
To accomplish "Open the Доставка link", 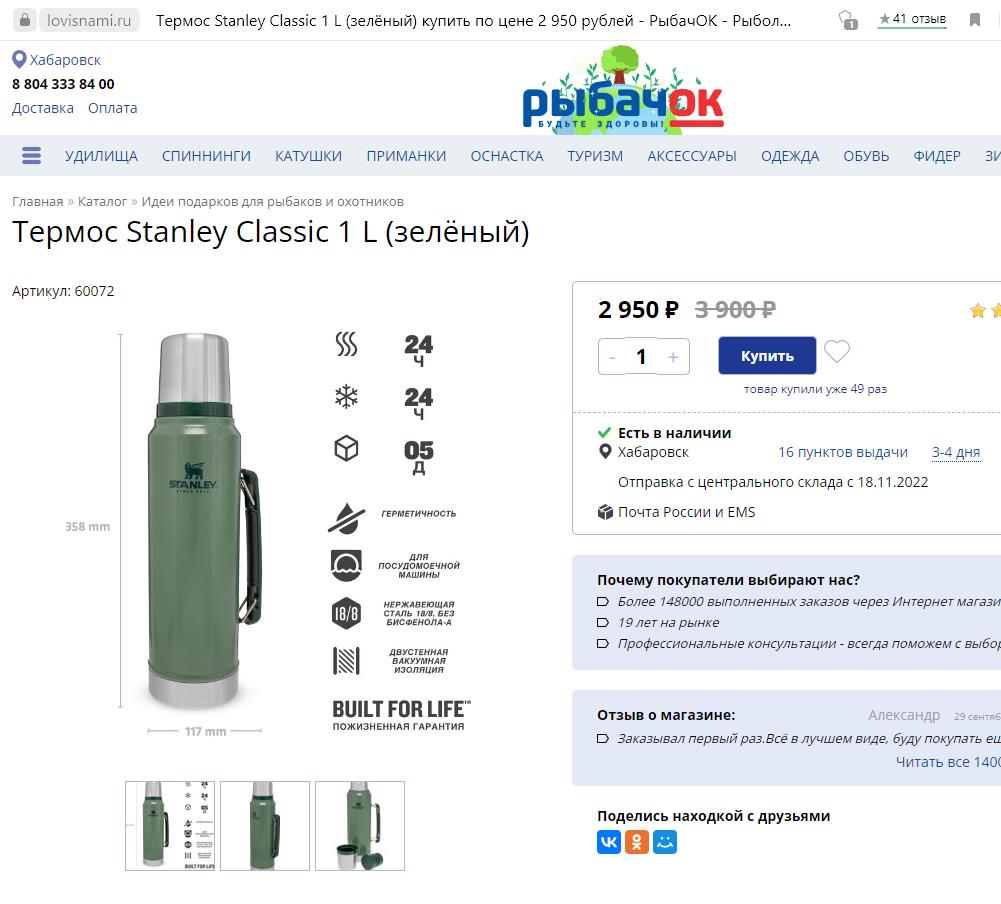I will pos(43,108).
